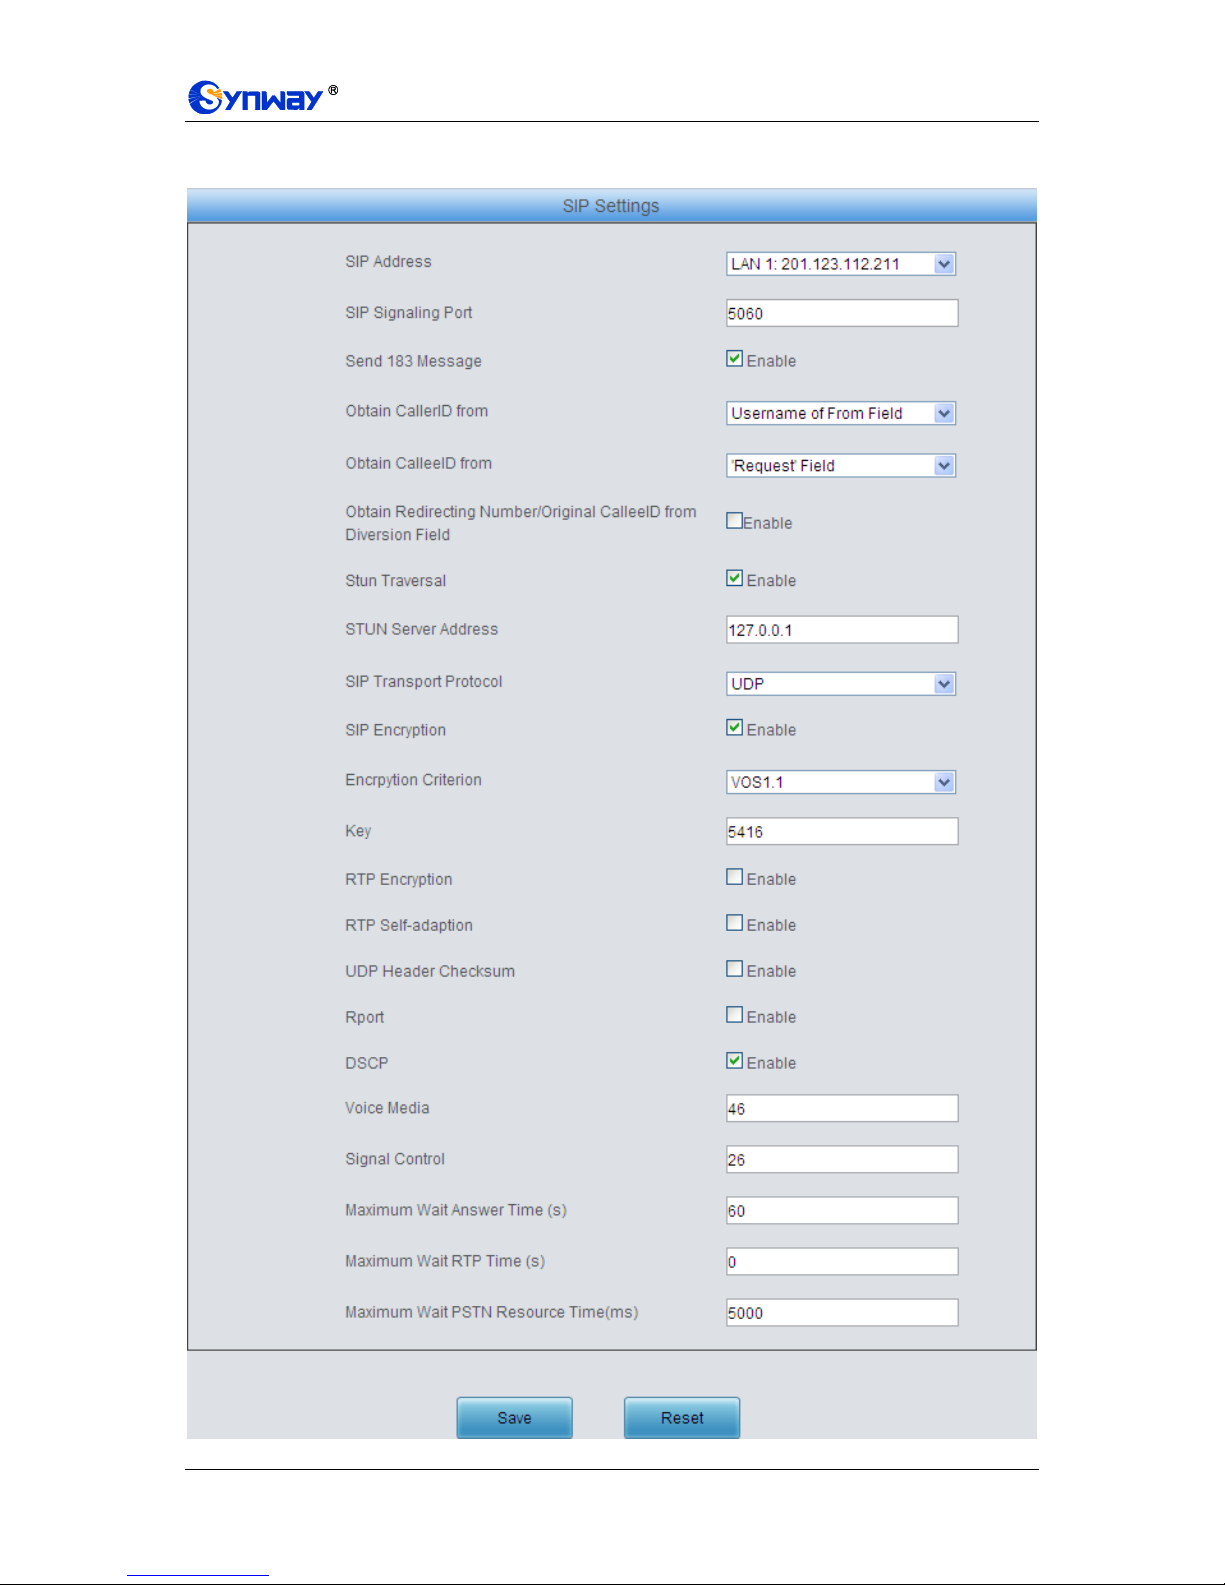The image size is (1225, 1585).
Task: Enable RTP Self-adaption checkbox
Action: (x=734, y=923)
